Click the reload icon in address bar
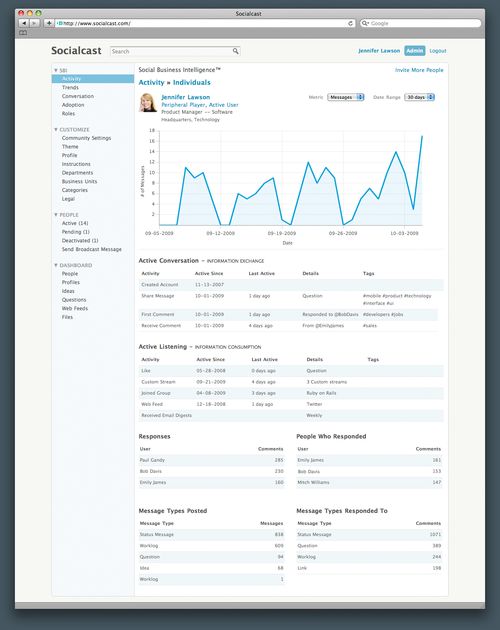 click(350, 23)
